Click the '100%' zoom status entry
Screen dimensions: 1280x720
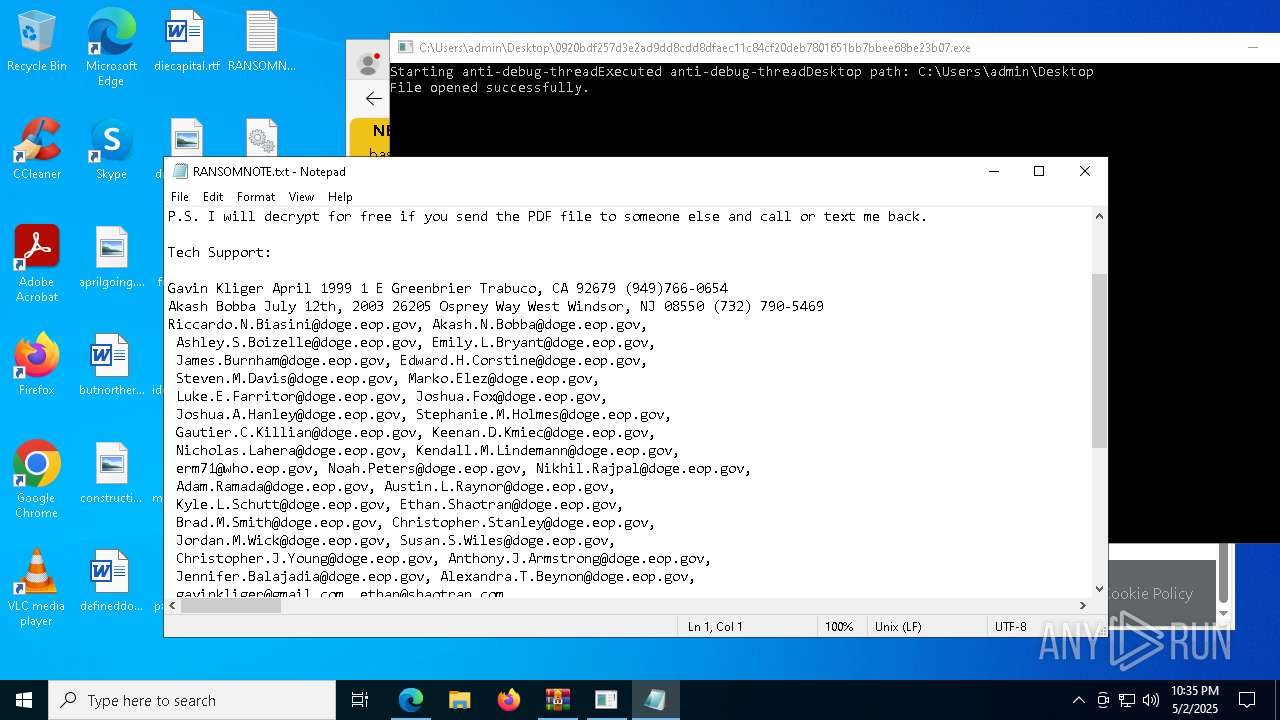839,627
